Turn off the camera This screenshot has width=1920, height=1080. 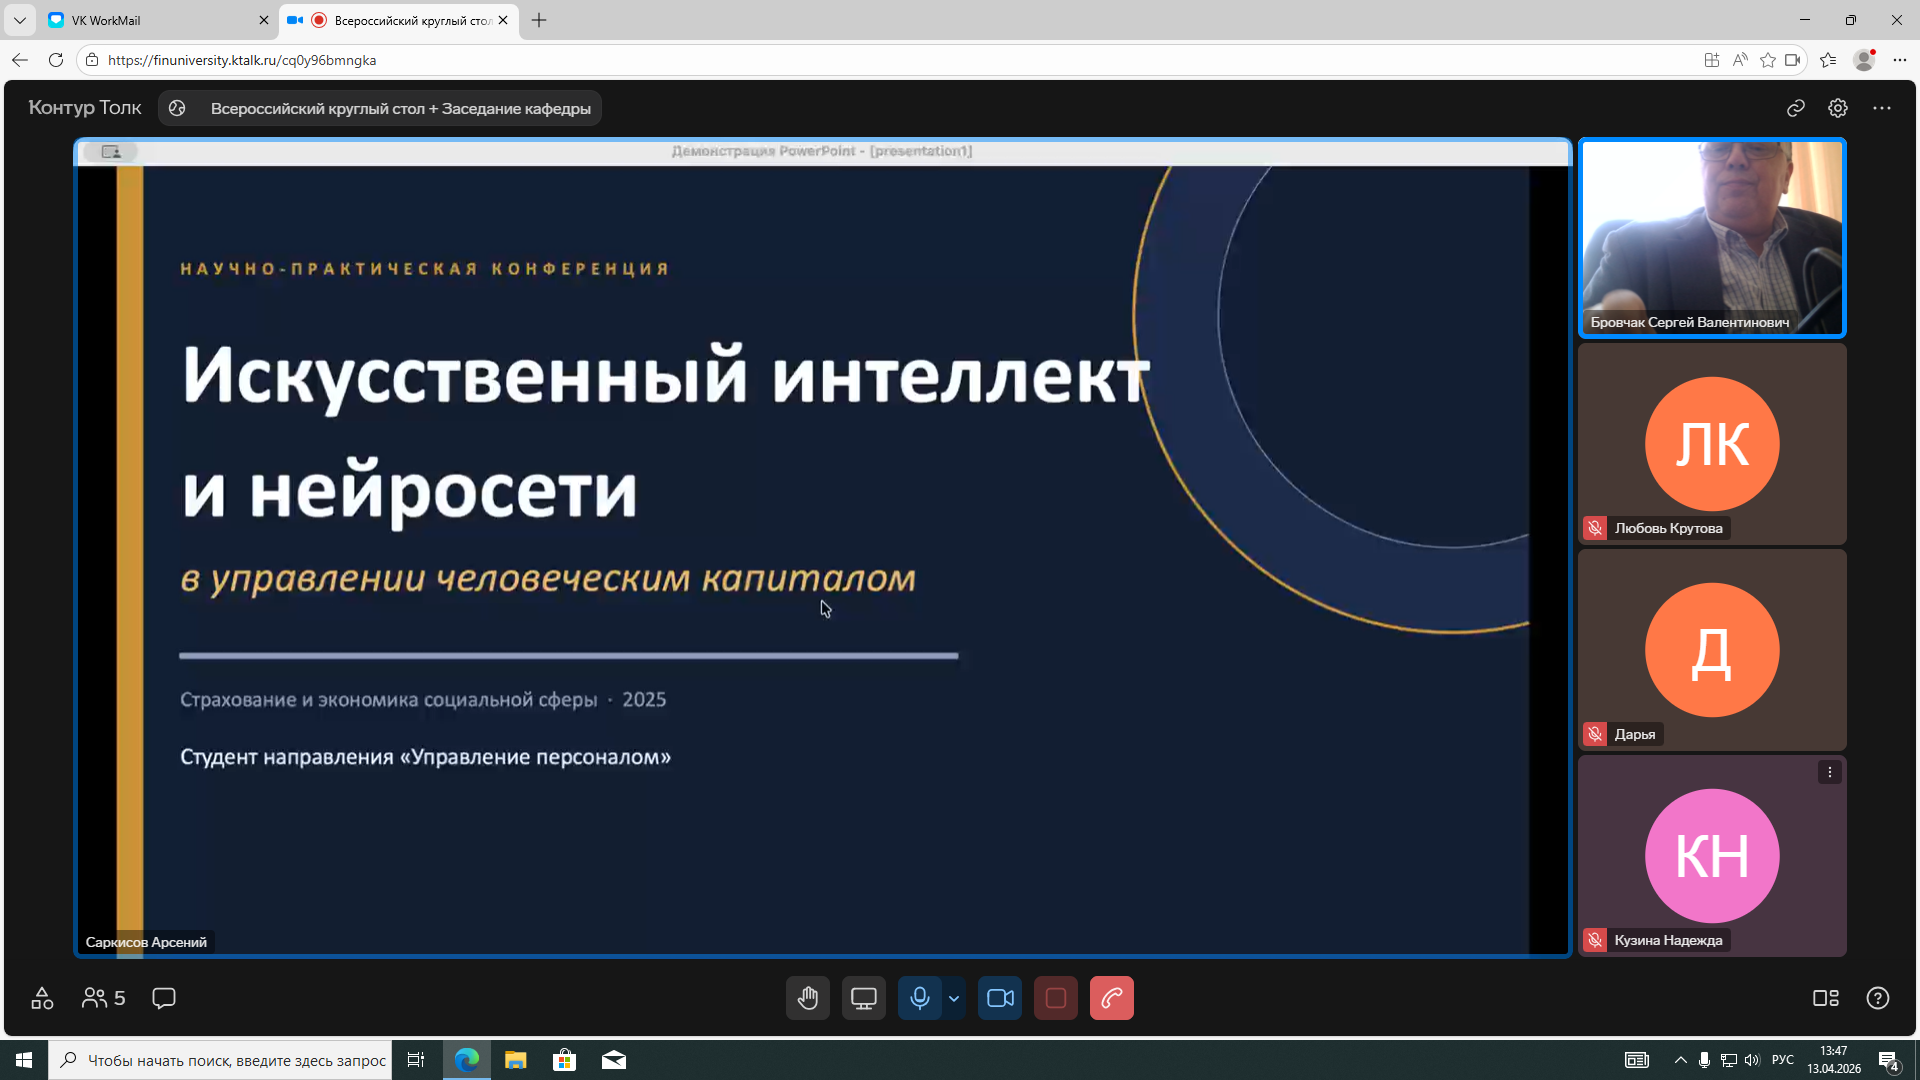coord(999,998)
